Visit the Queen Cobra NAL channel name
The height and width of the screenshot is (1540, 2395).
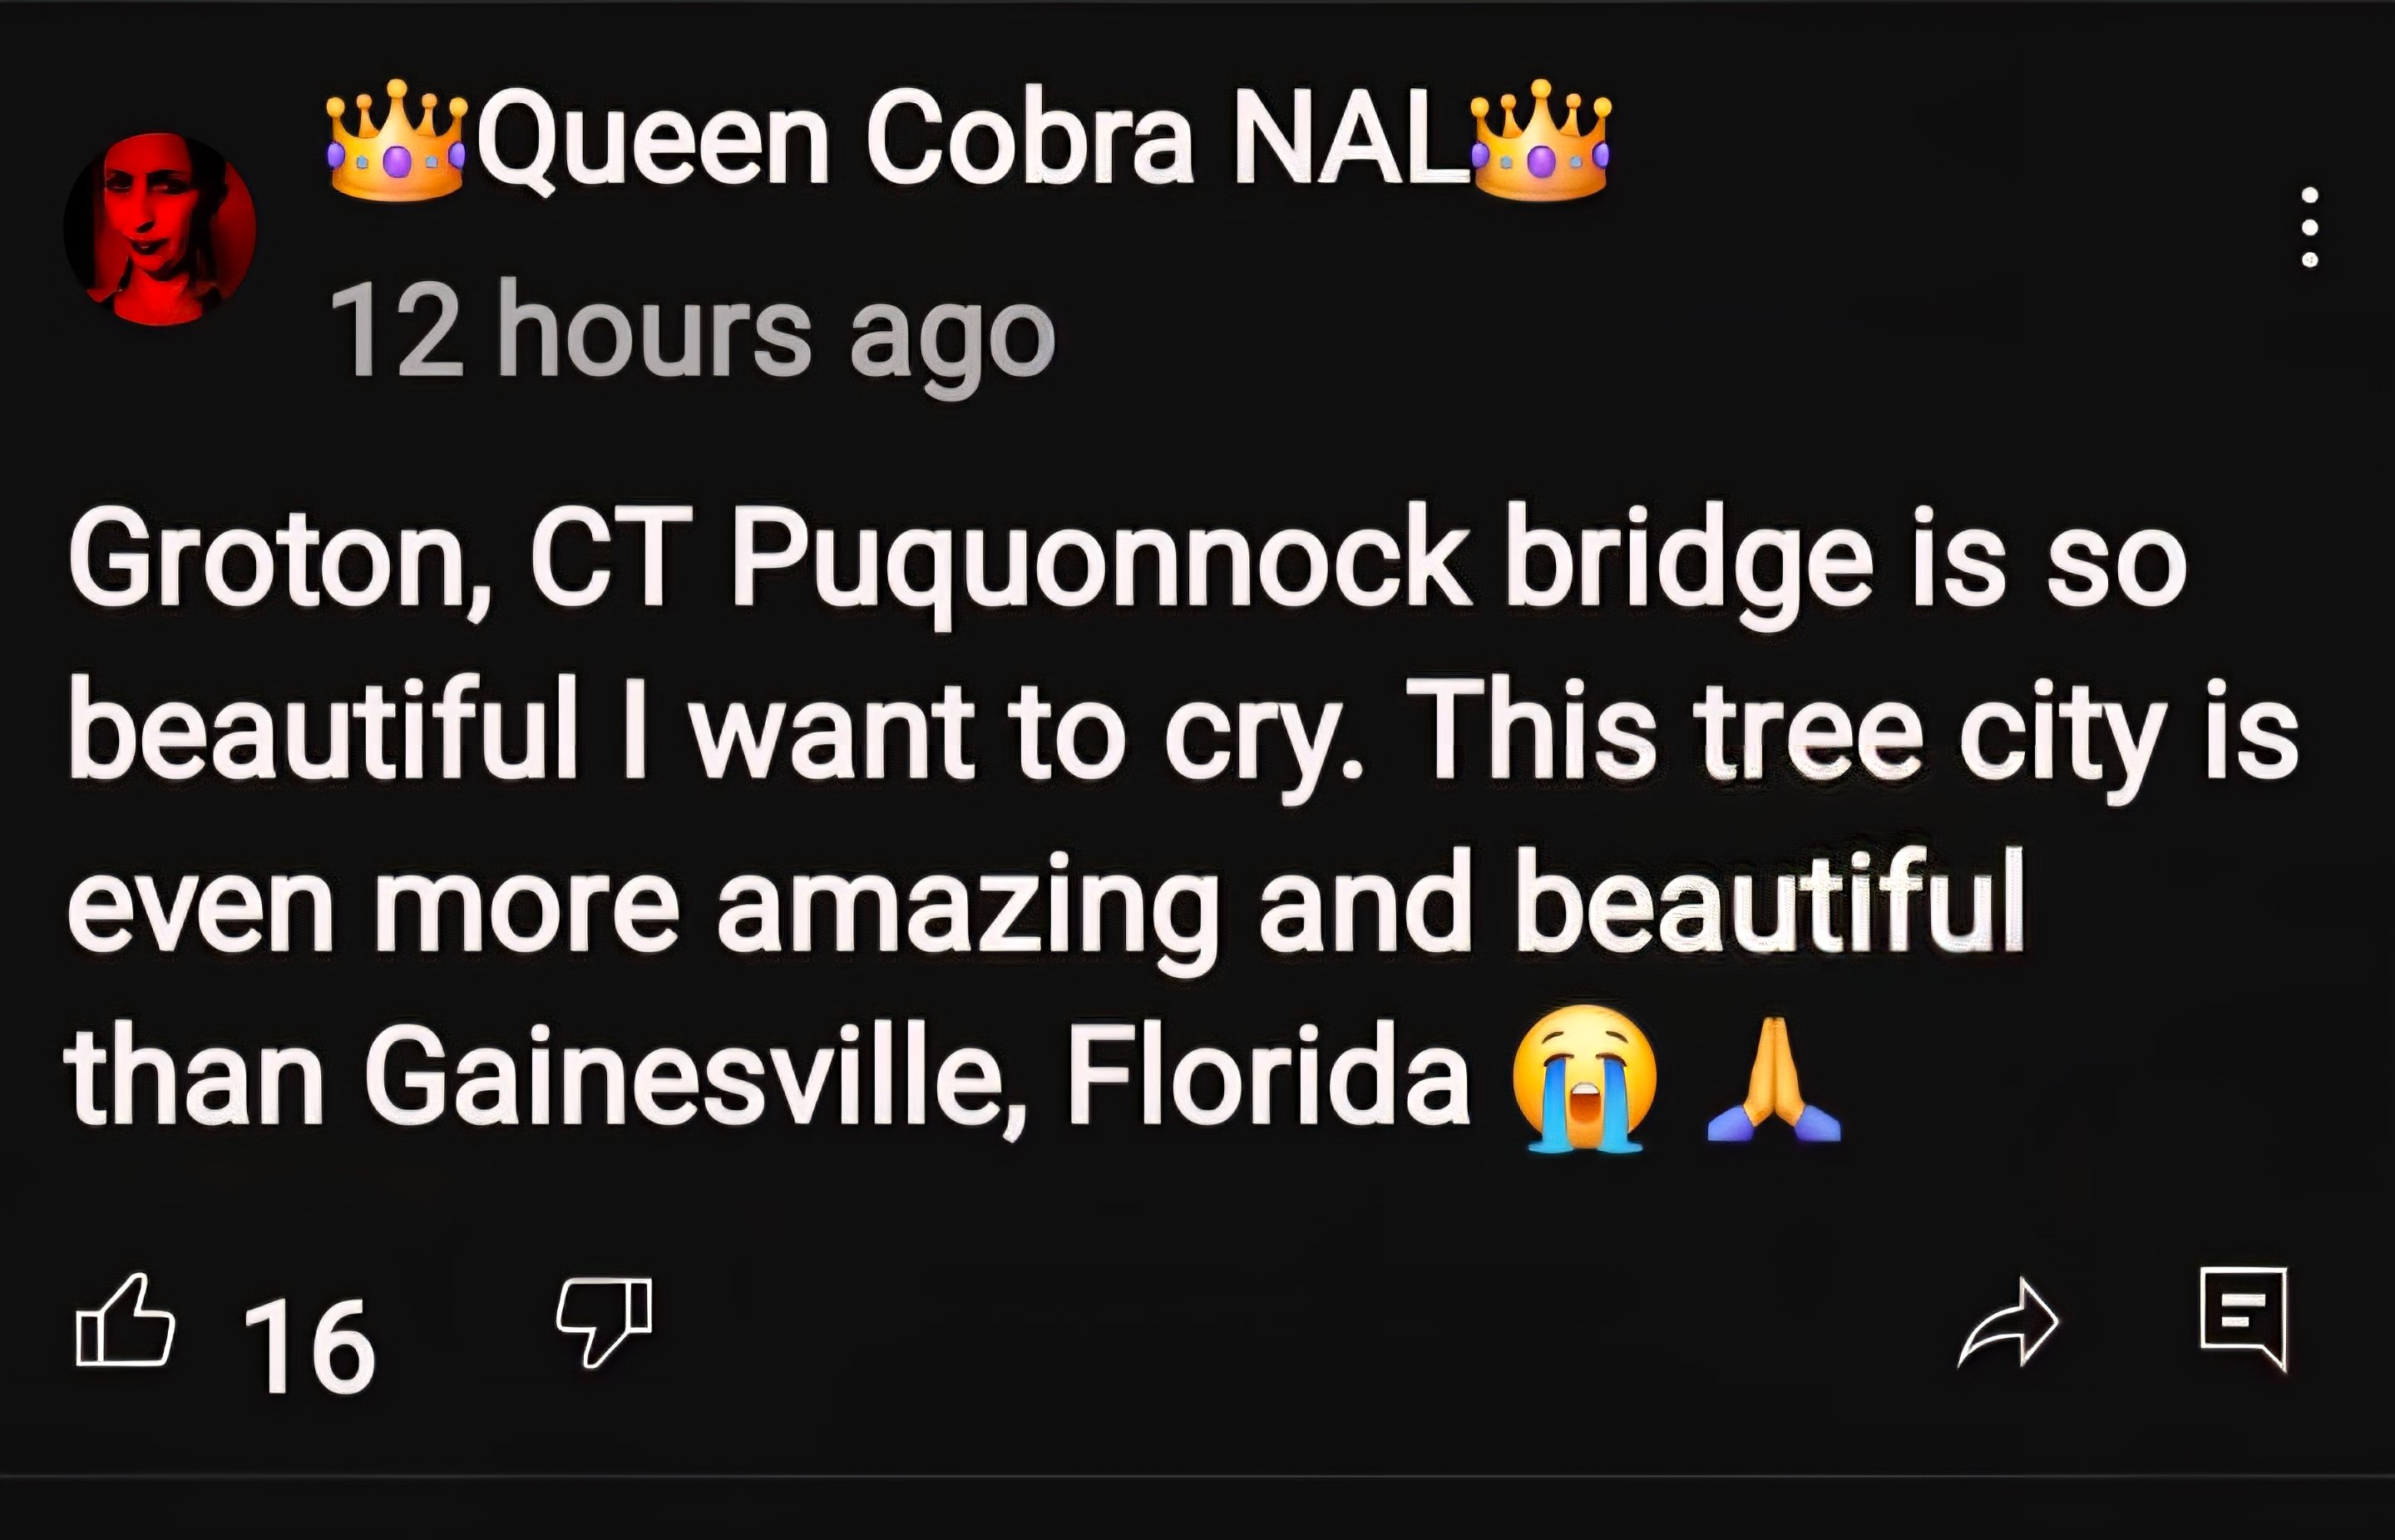pyautogui.click(x=968, y=140)
